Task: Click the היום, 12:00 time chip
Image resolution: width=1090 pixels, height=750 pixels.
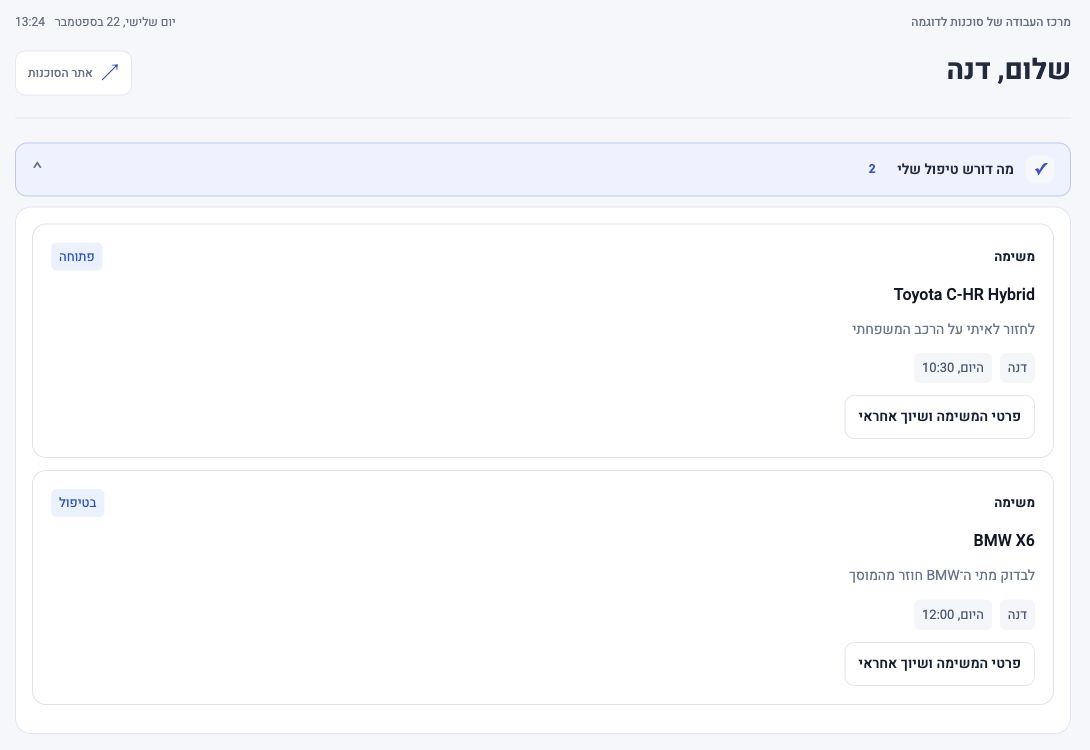Action: pos(952,614)
